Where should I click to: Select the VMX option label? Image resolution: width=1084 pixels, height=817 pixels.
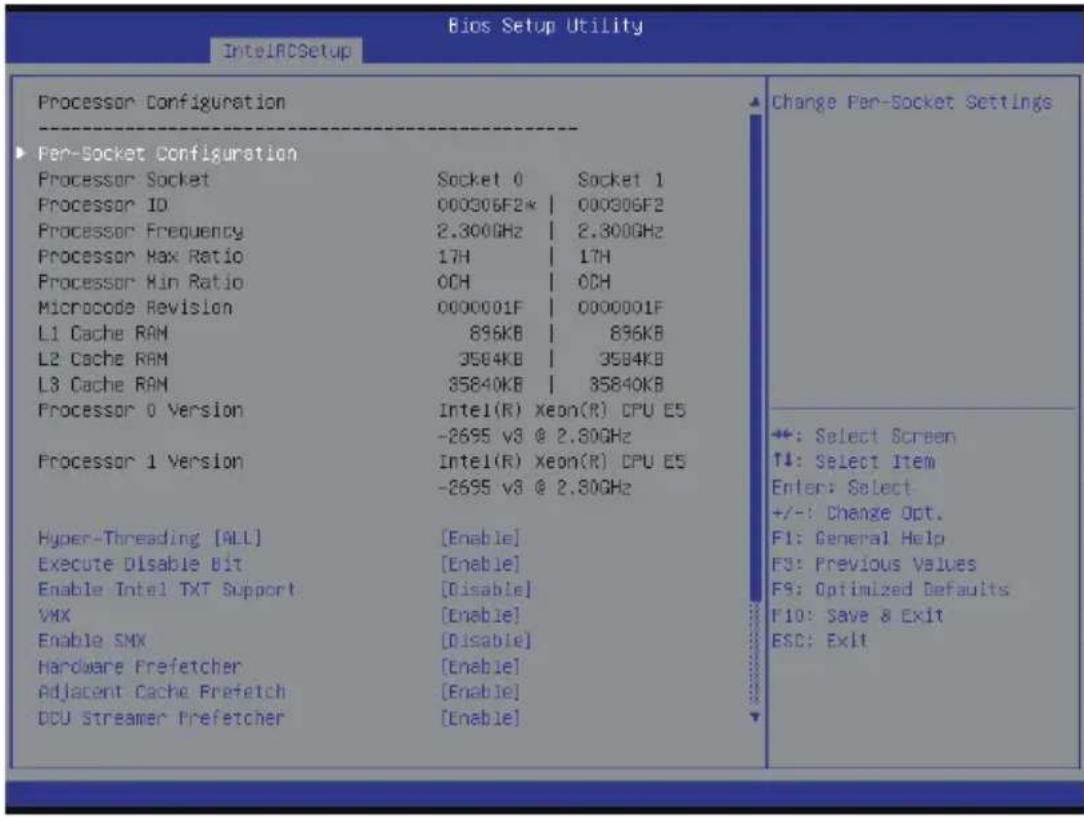coord(54,615)
